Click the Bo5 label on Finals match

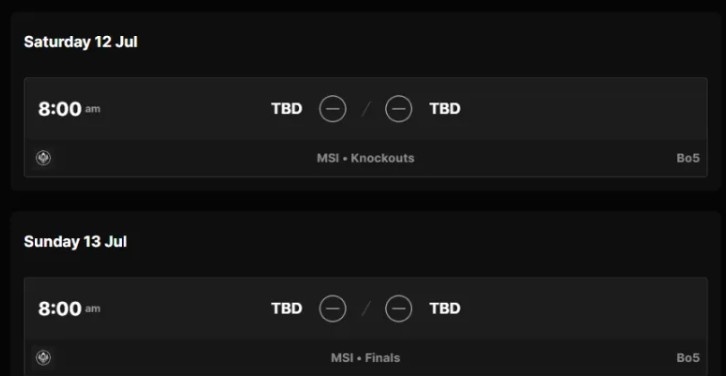(x=688, y=358)
